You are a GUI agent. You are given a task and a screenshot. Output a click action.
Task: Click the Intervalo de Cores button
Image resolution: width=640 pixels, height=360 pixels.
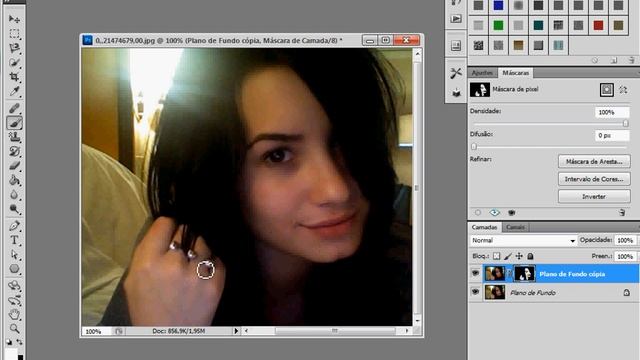(x=594, y=179)
